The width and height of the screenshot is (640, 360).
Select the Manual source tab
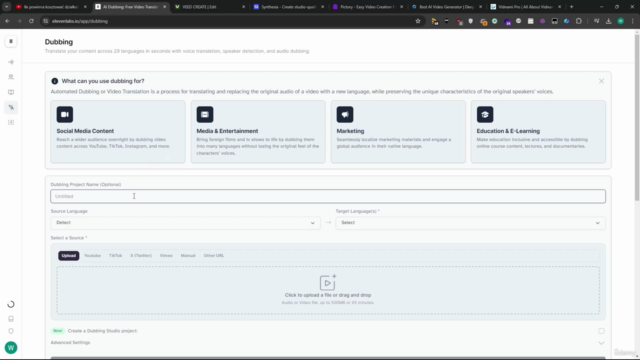pos(188,256)
